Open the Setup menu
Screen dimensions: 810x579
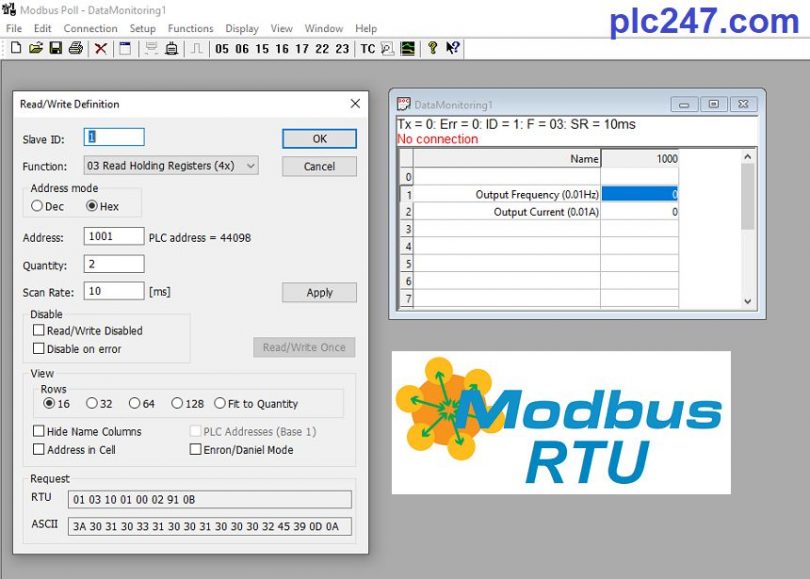click(x=143, y=28)
